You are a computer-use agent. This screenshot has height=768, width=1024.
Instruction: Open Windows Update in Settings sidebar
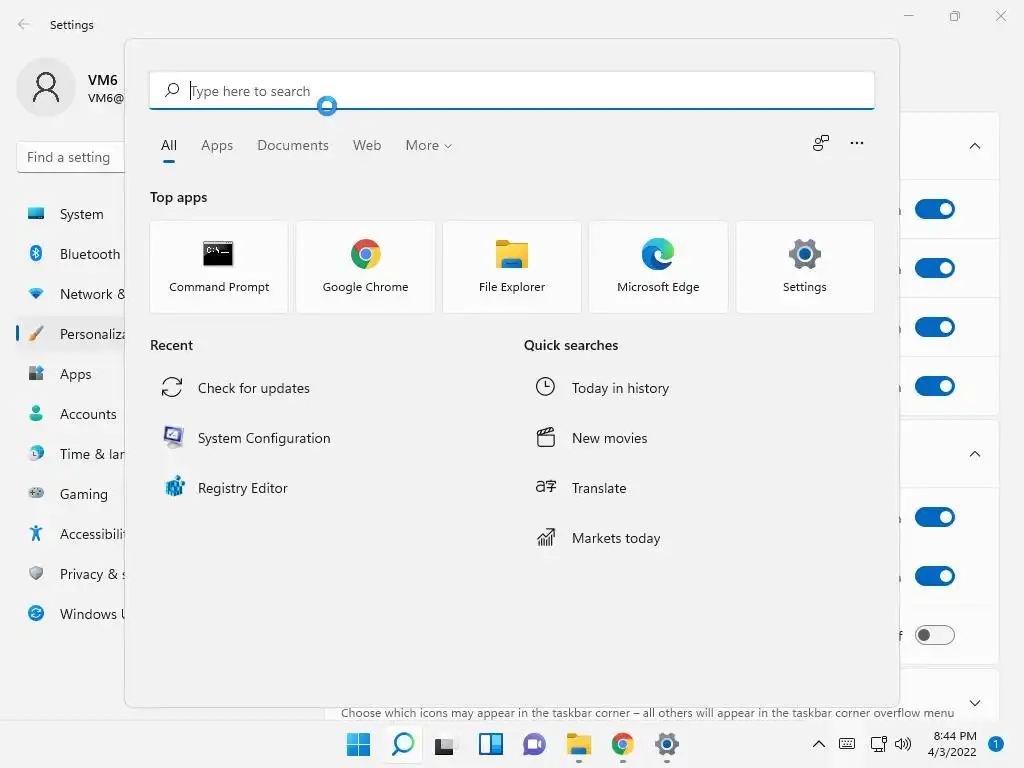point(71,614)
